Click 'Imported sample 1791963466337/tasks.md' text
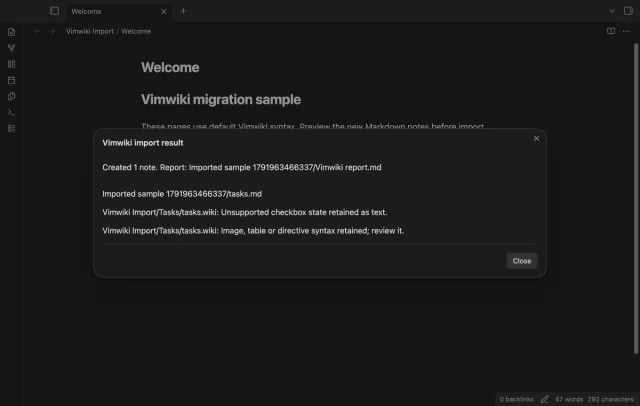The image size is (640, 406). [x=182, y=194]
